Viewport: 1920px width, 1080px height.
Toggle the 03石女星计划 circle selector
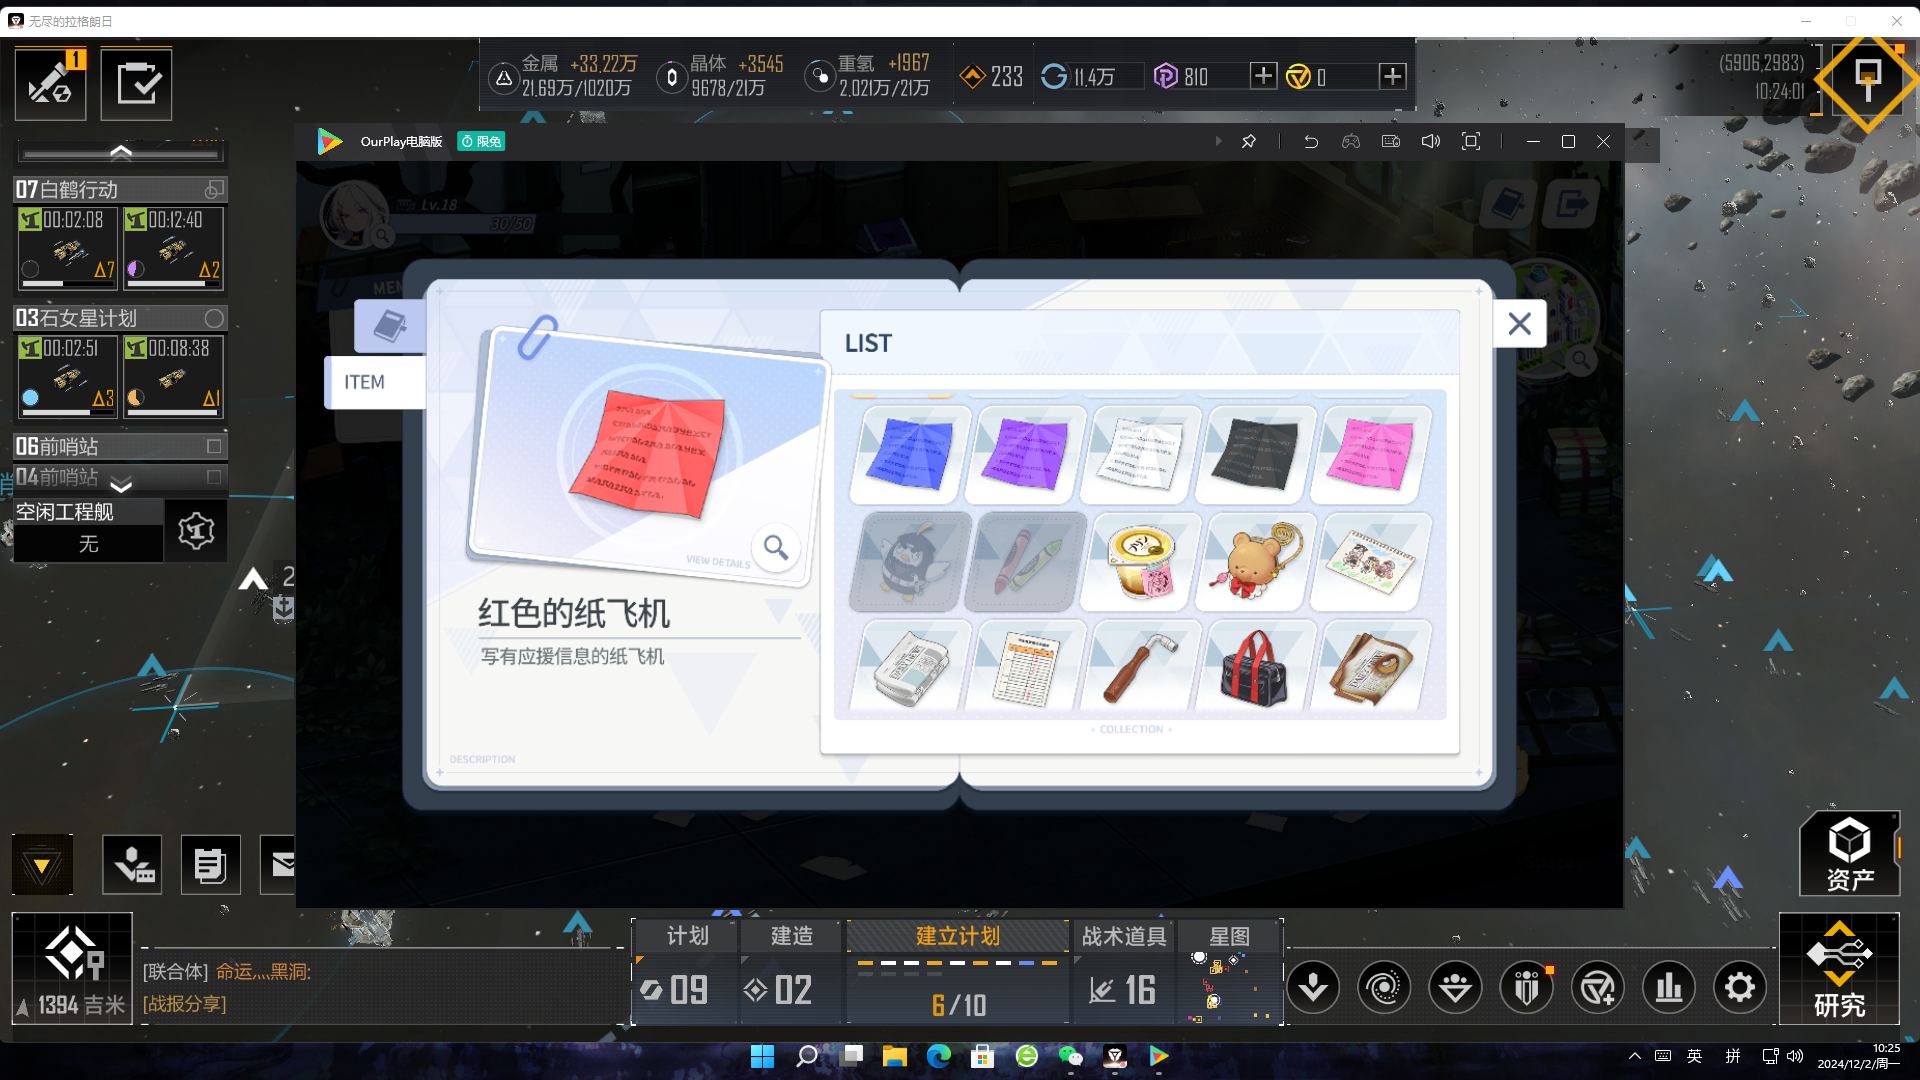point(214,318)
